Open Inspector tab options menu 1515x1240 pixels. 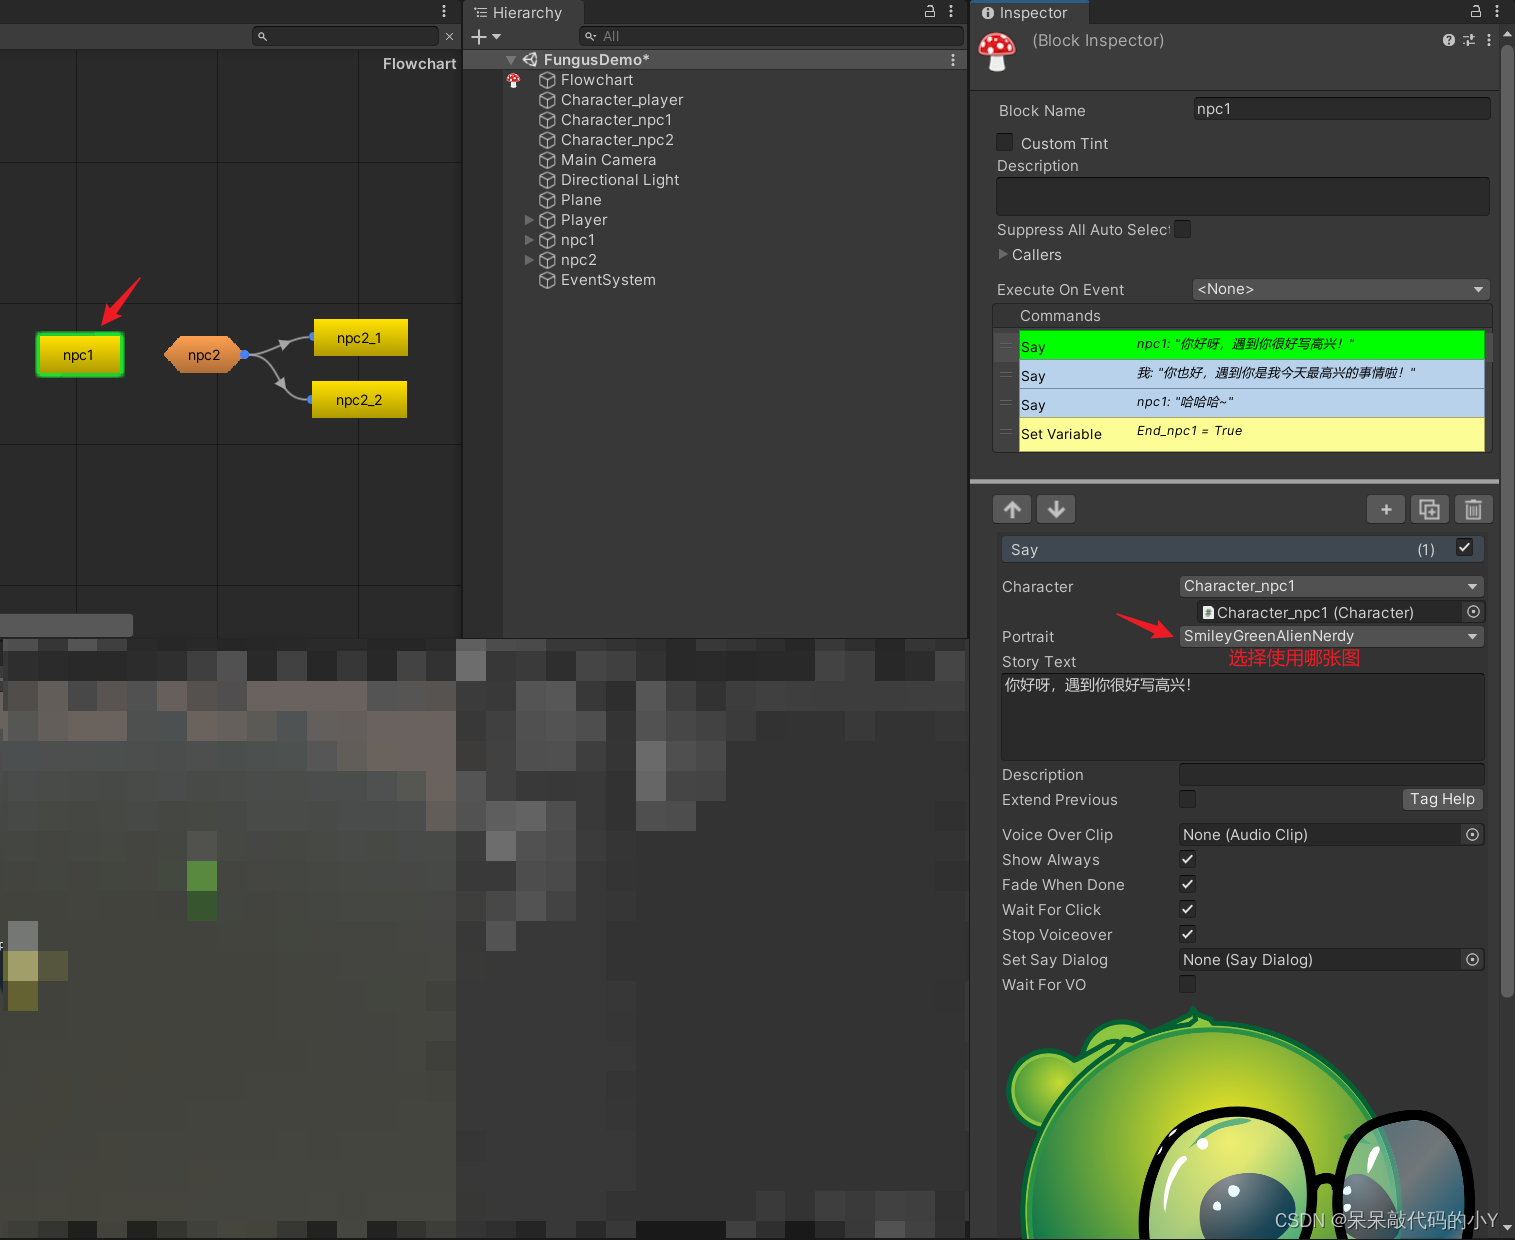click(x=1497, y=11)
